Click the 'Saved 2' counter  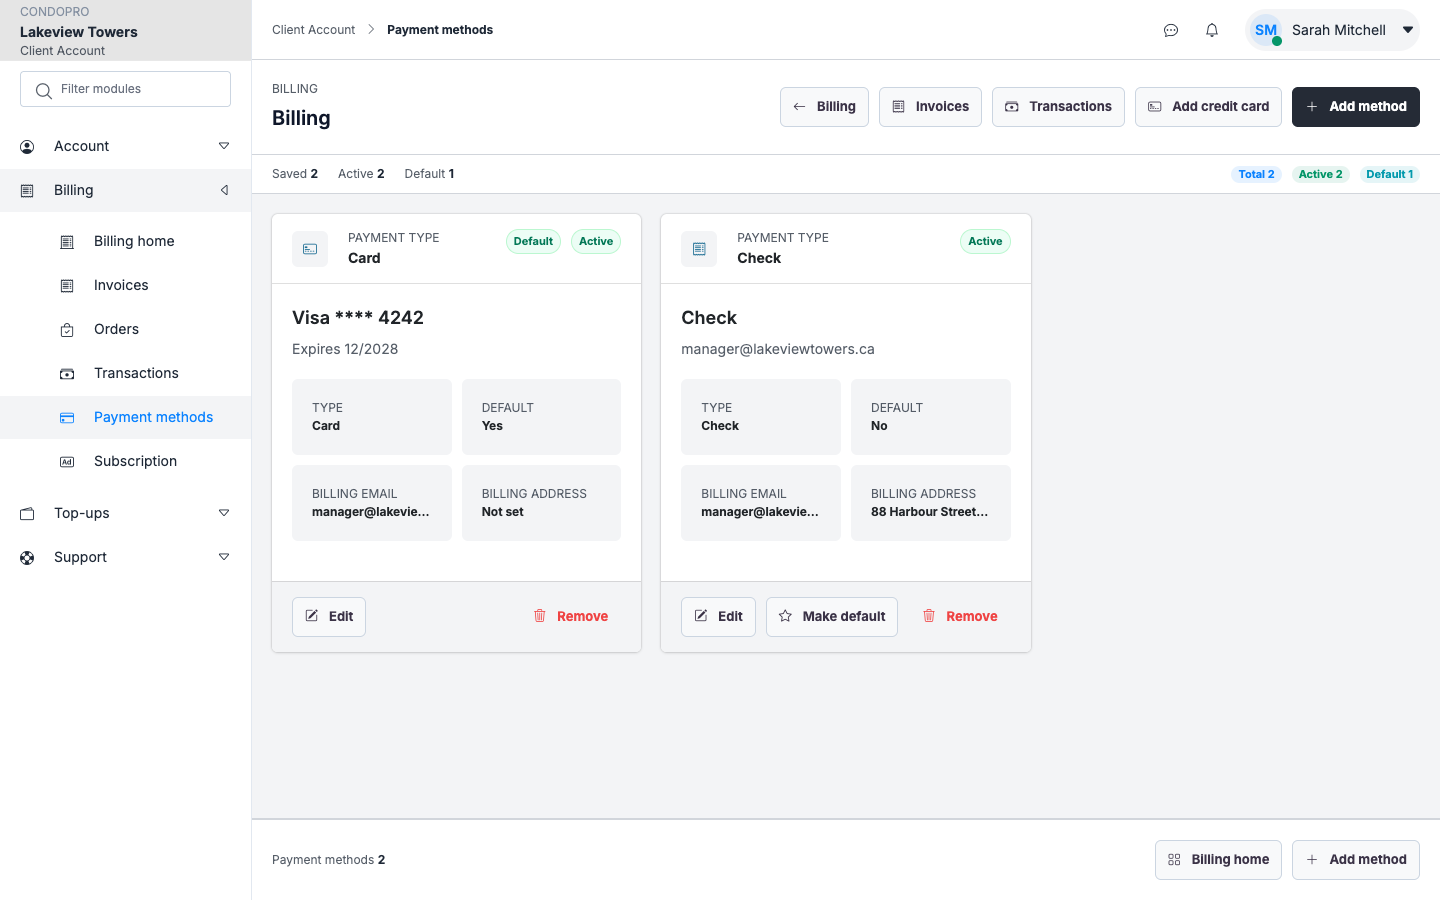tap(295, 174)
